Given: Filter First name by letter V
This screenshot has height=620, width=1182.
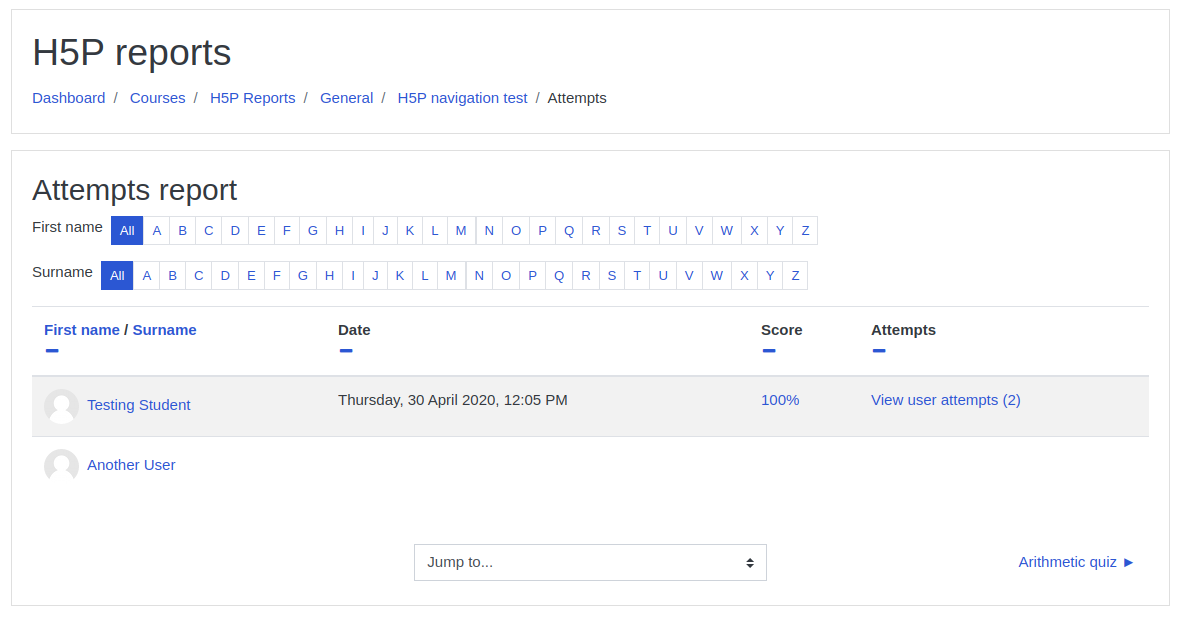Looking at the screenshot, I should (x=699, y=231).
